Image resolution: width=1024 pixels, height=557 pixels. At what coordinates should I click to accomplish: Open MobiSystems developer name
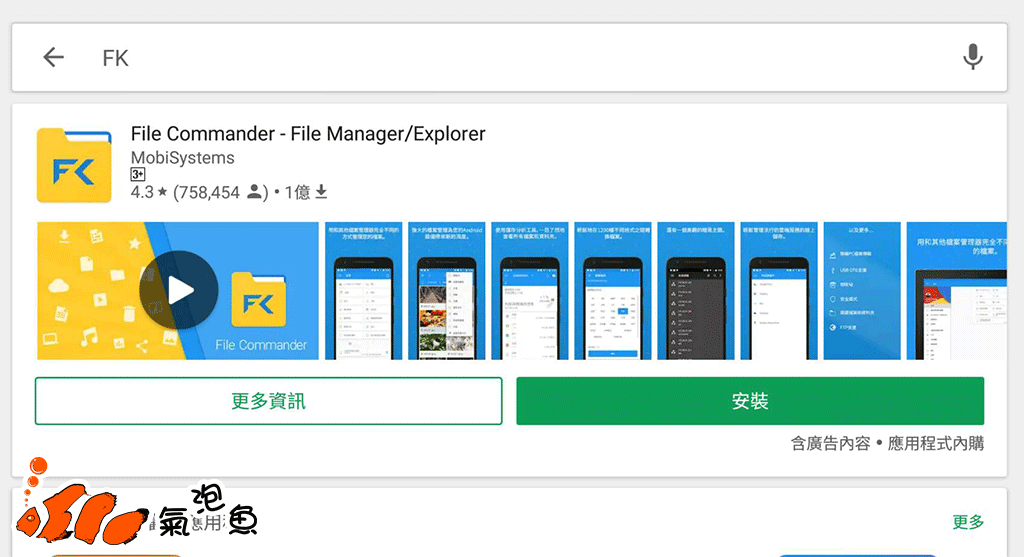[182, 158]
